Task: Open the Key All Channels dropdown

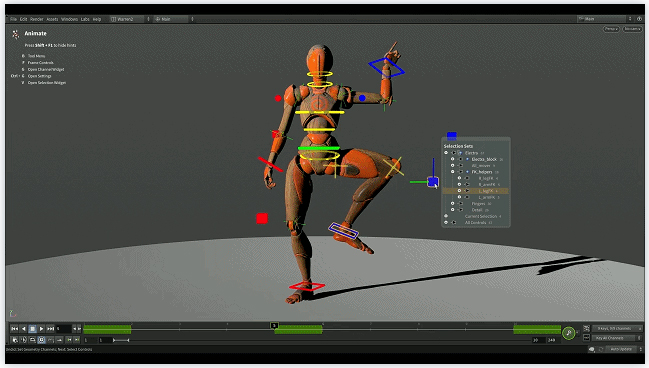Action: tap(617, 338)
